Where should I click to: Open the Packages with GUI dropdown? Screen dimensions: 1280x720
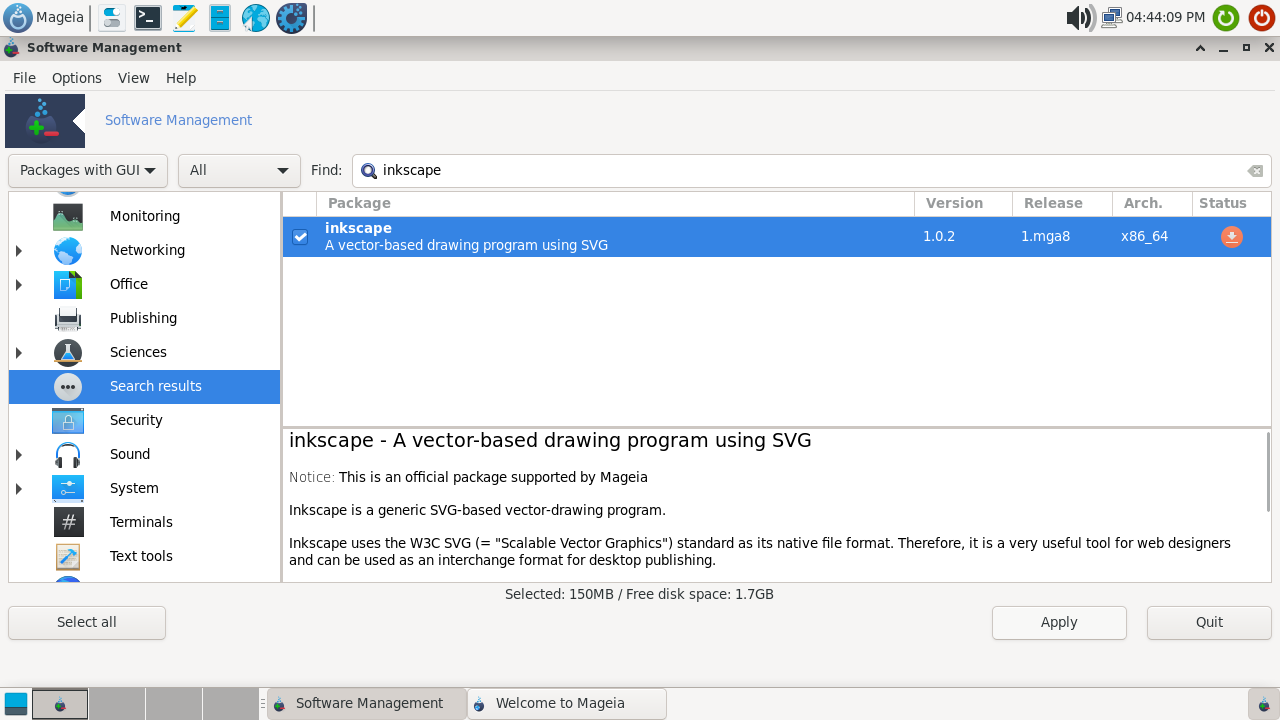87,171
